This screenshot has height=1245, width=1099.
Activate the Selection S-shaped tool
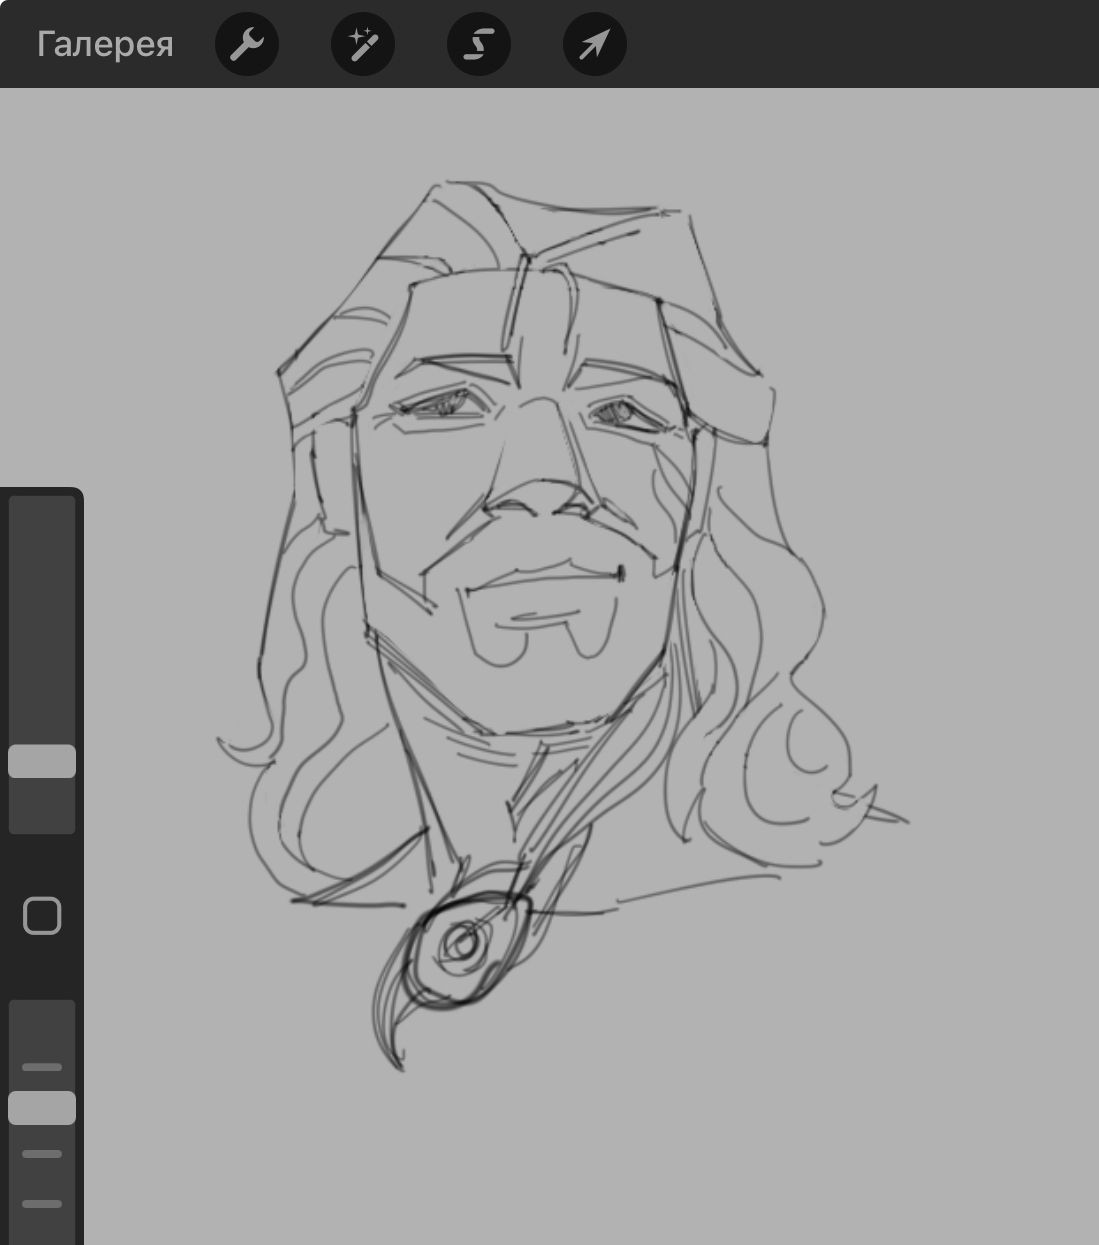[479, 45]
